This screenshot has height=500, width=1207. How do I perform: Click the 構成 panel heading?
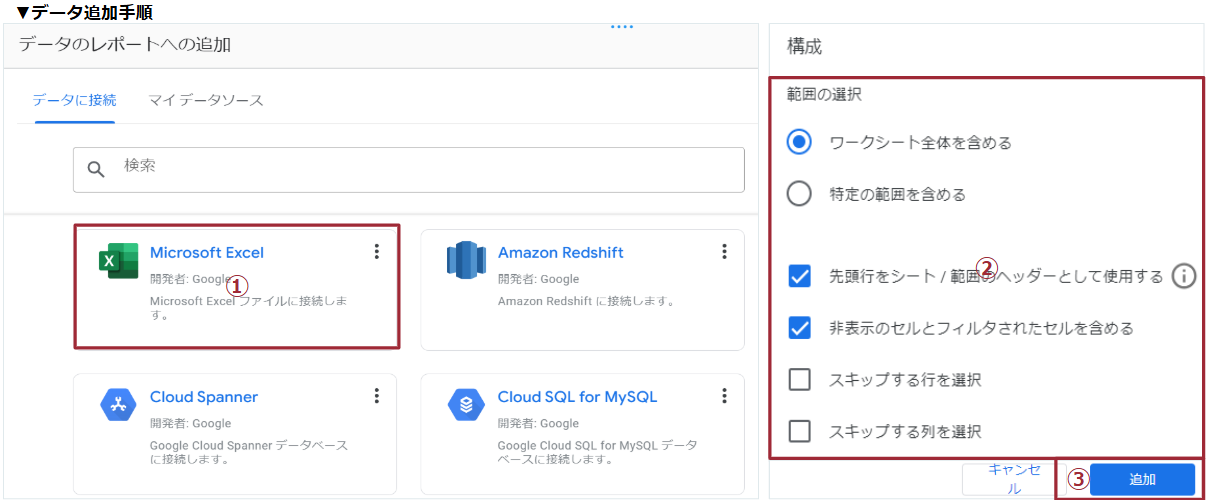point(805,46)
